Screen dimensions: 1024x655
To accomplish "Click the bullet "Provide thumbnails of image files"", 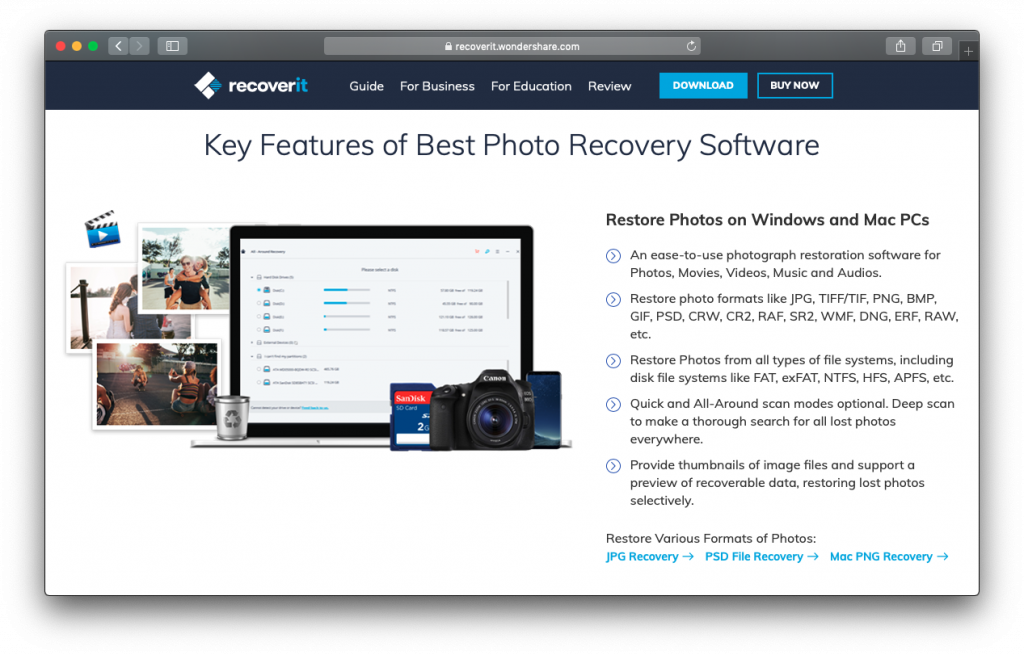I will pyautogui.click(x=777, y=483).
